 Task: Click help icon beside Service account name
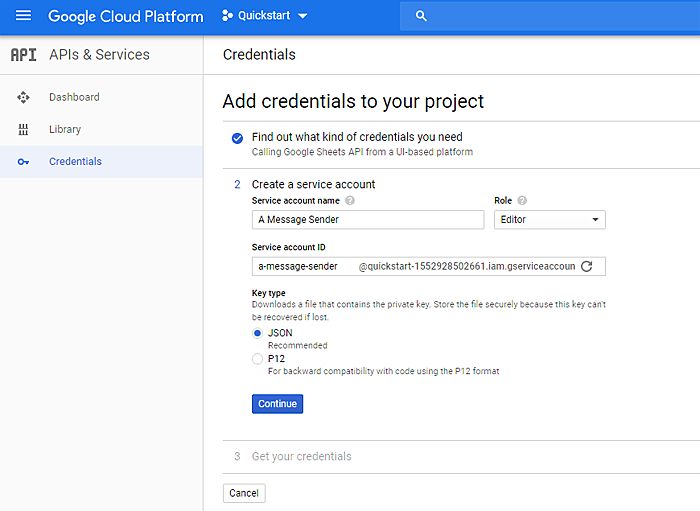point(349,201)
